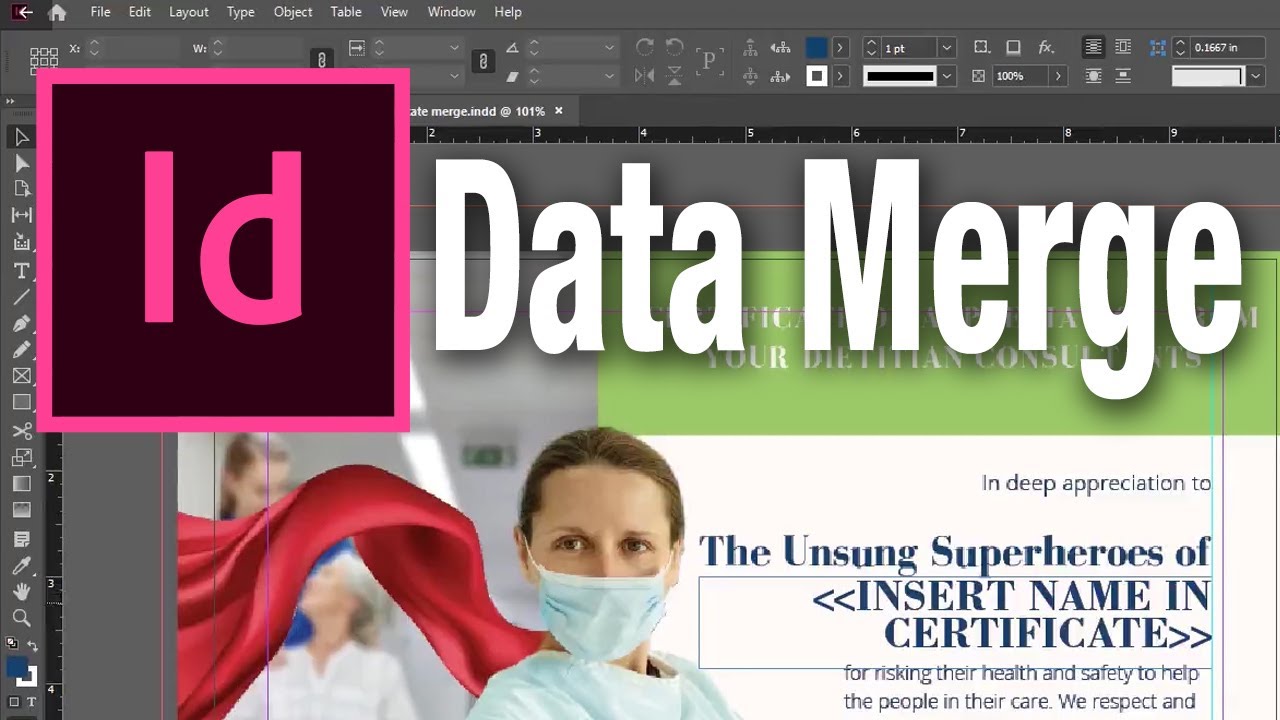Click the corner options icon
This screenshot has height=720, width=1280.
tap(1158, 47)
